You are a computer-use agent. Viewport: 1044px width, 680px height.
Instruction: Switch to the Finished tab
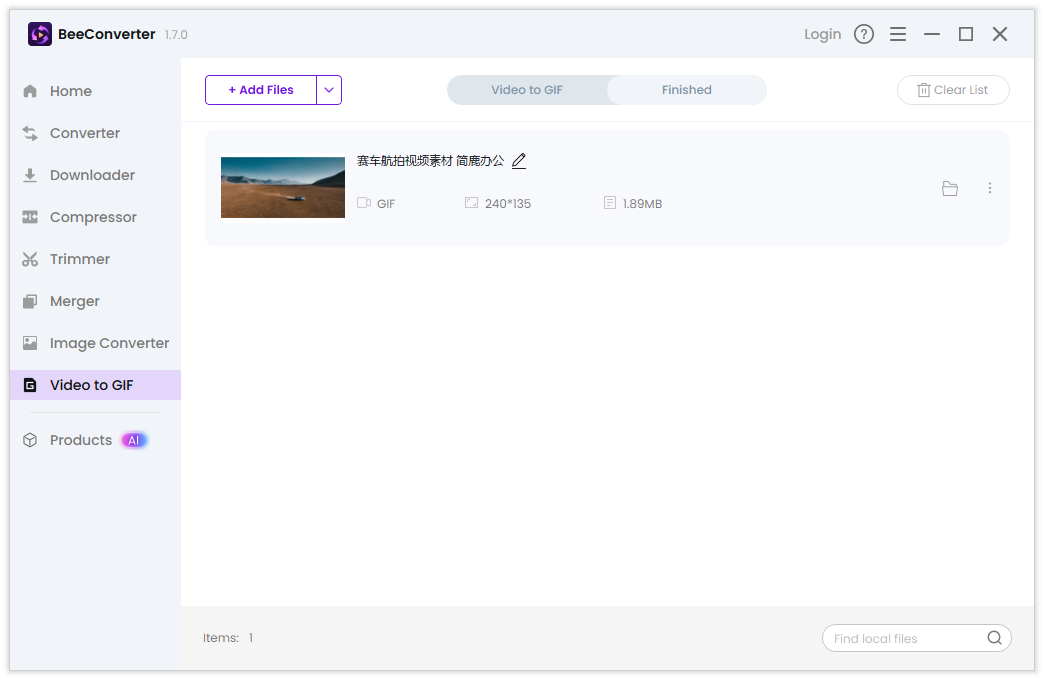[x=686, y=90]
